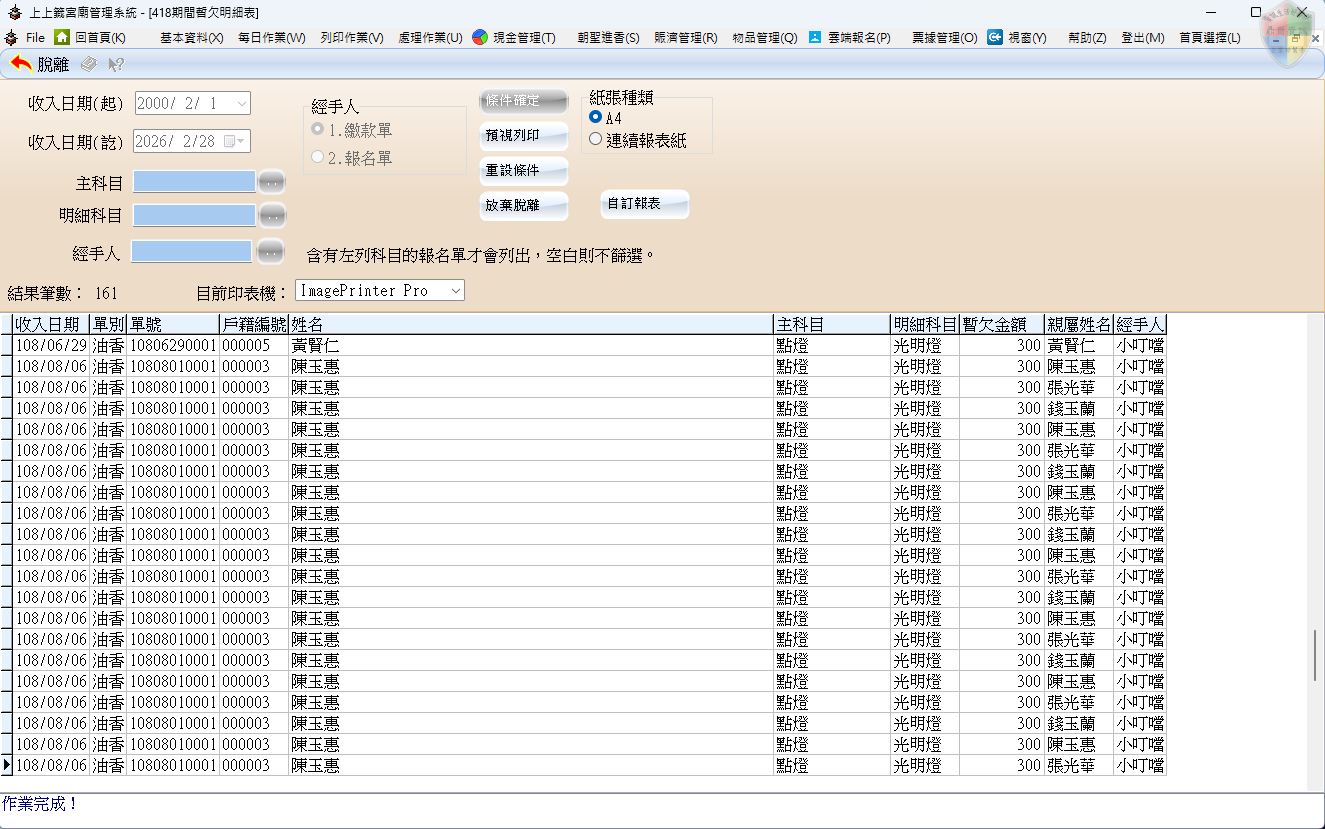Open the 明細科目 lookup ellipsis button
1325x829 pixels.
pos(271,216)
